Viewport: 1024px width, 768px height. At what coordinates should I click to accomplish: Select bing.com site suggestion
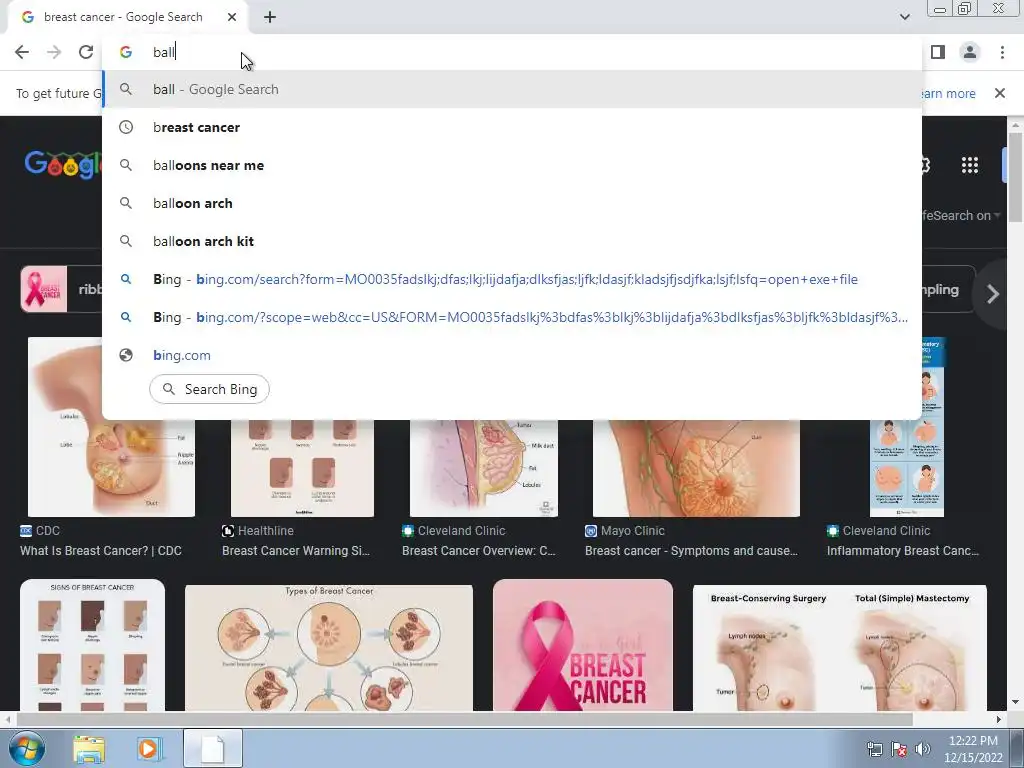512,355
